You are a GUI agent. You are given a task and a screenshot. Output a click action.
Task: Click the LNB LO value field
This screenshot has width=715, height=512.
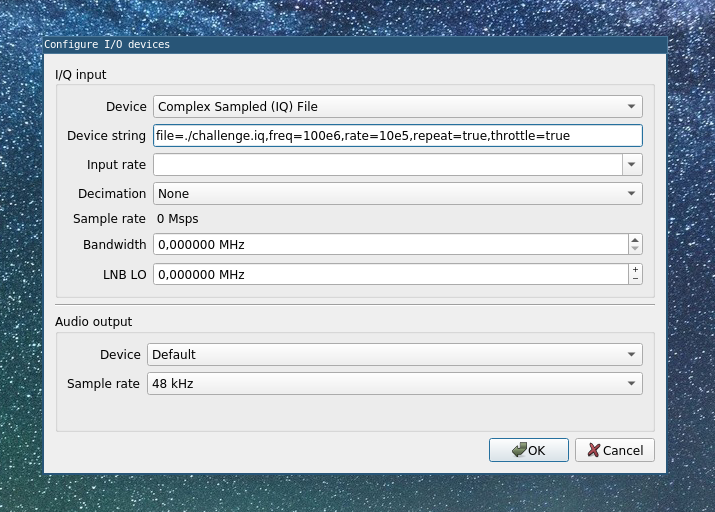pos(391,274)
